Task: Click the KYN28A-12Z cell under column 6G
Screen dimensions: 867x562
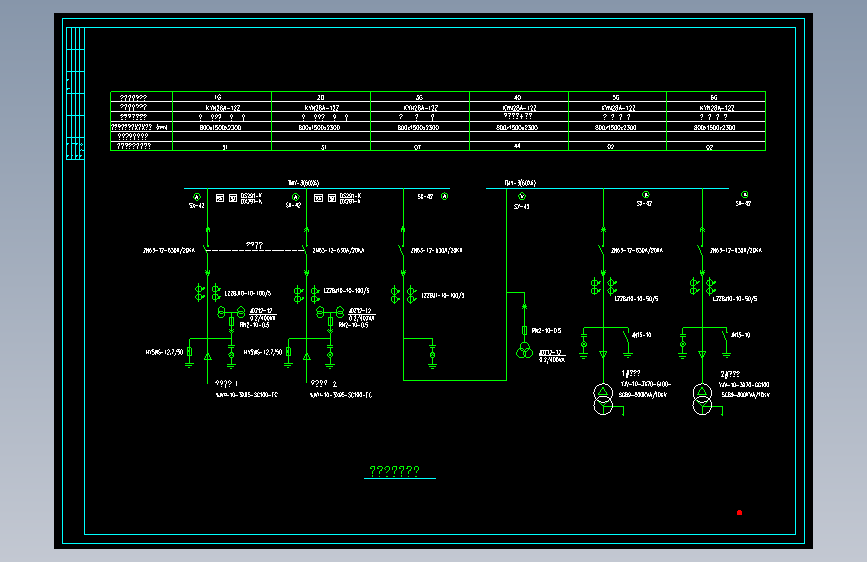Action: click(717, 107)
